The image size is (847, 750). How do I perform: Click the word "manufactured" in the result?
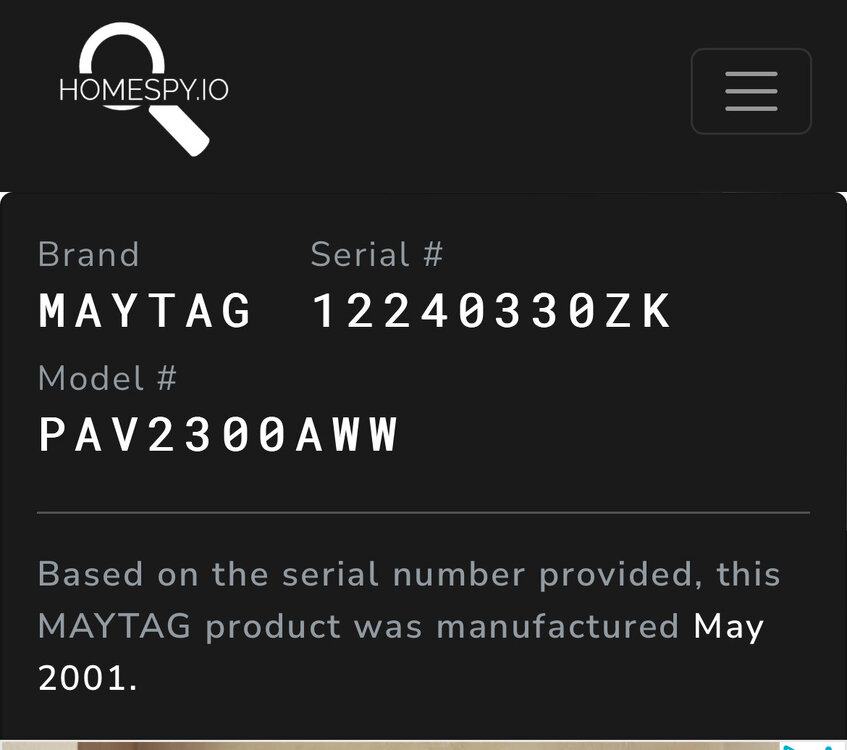coord(558,627)
